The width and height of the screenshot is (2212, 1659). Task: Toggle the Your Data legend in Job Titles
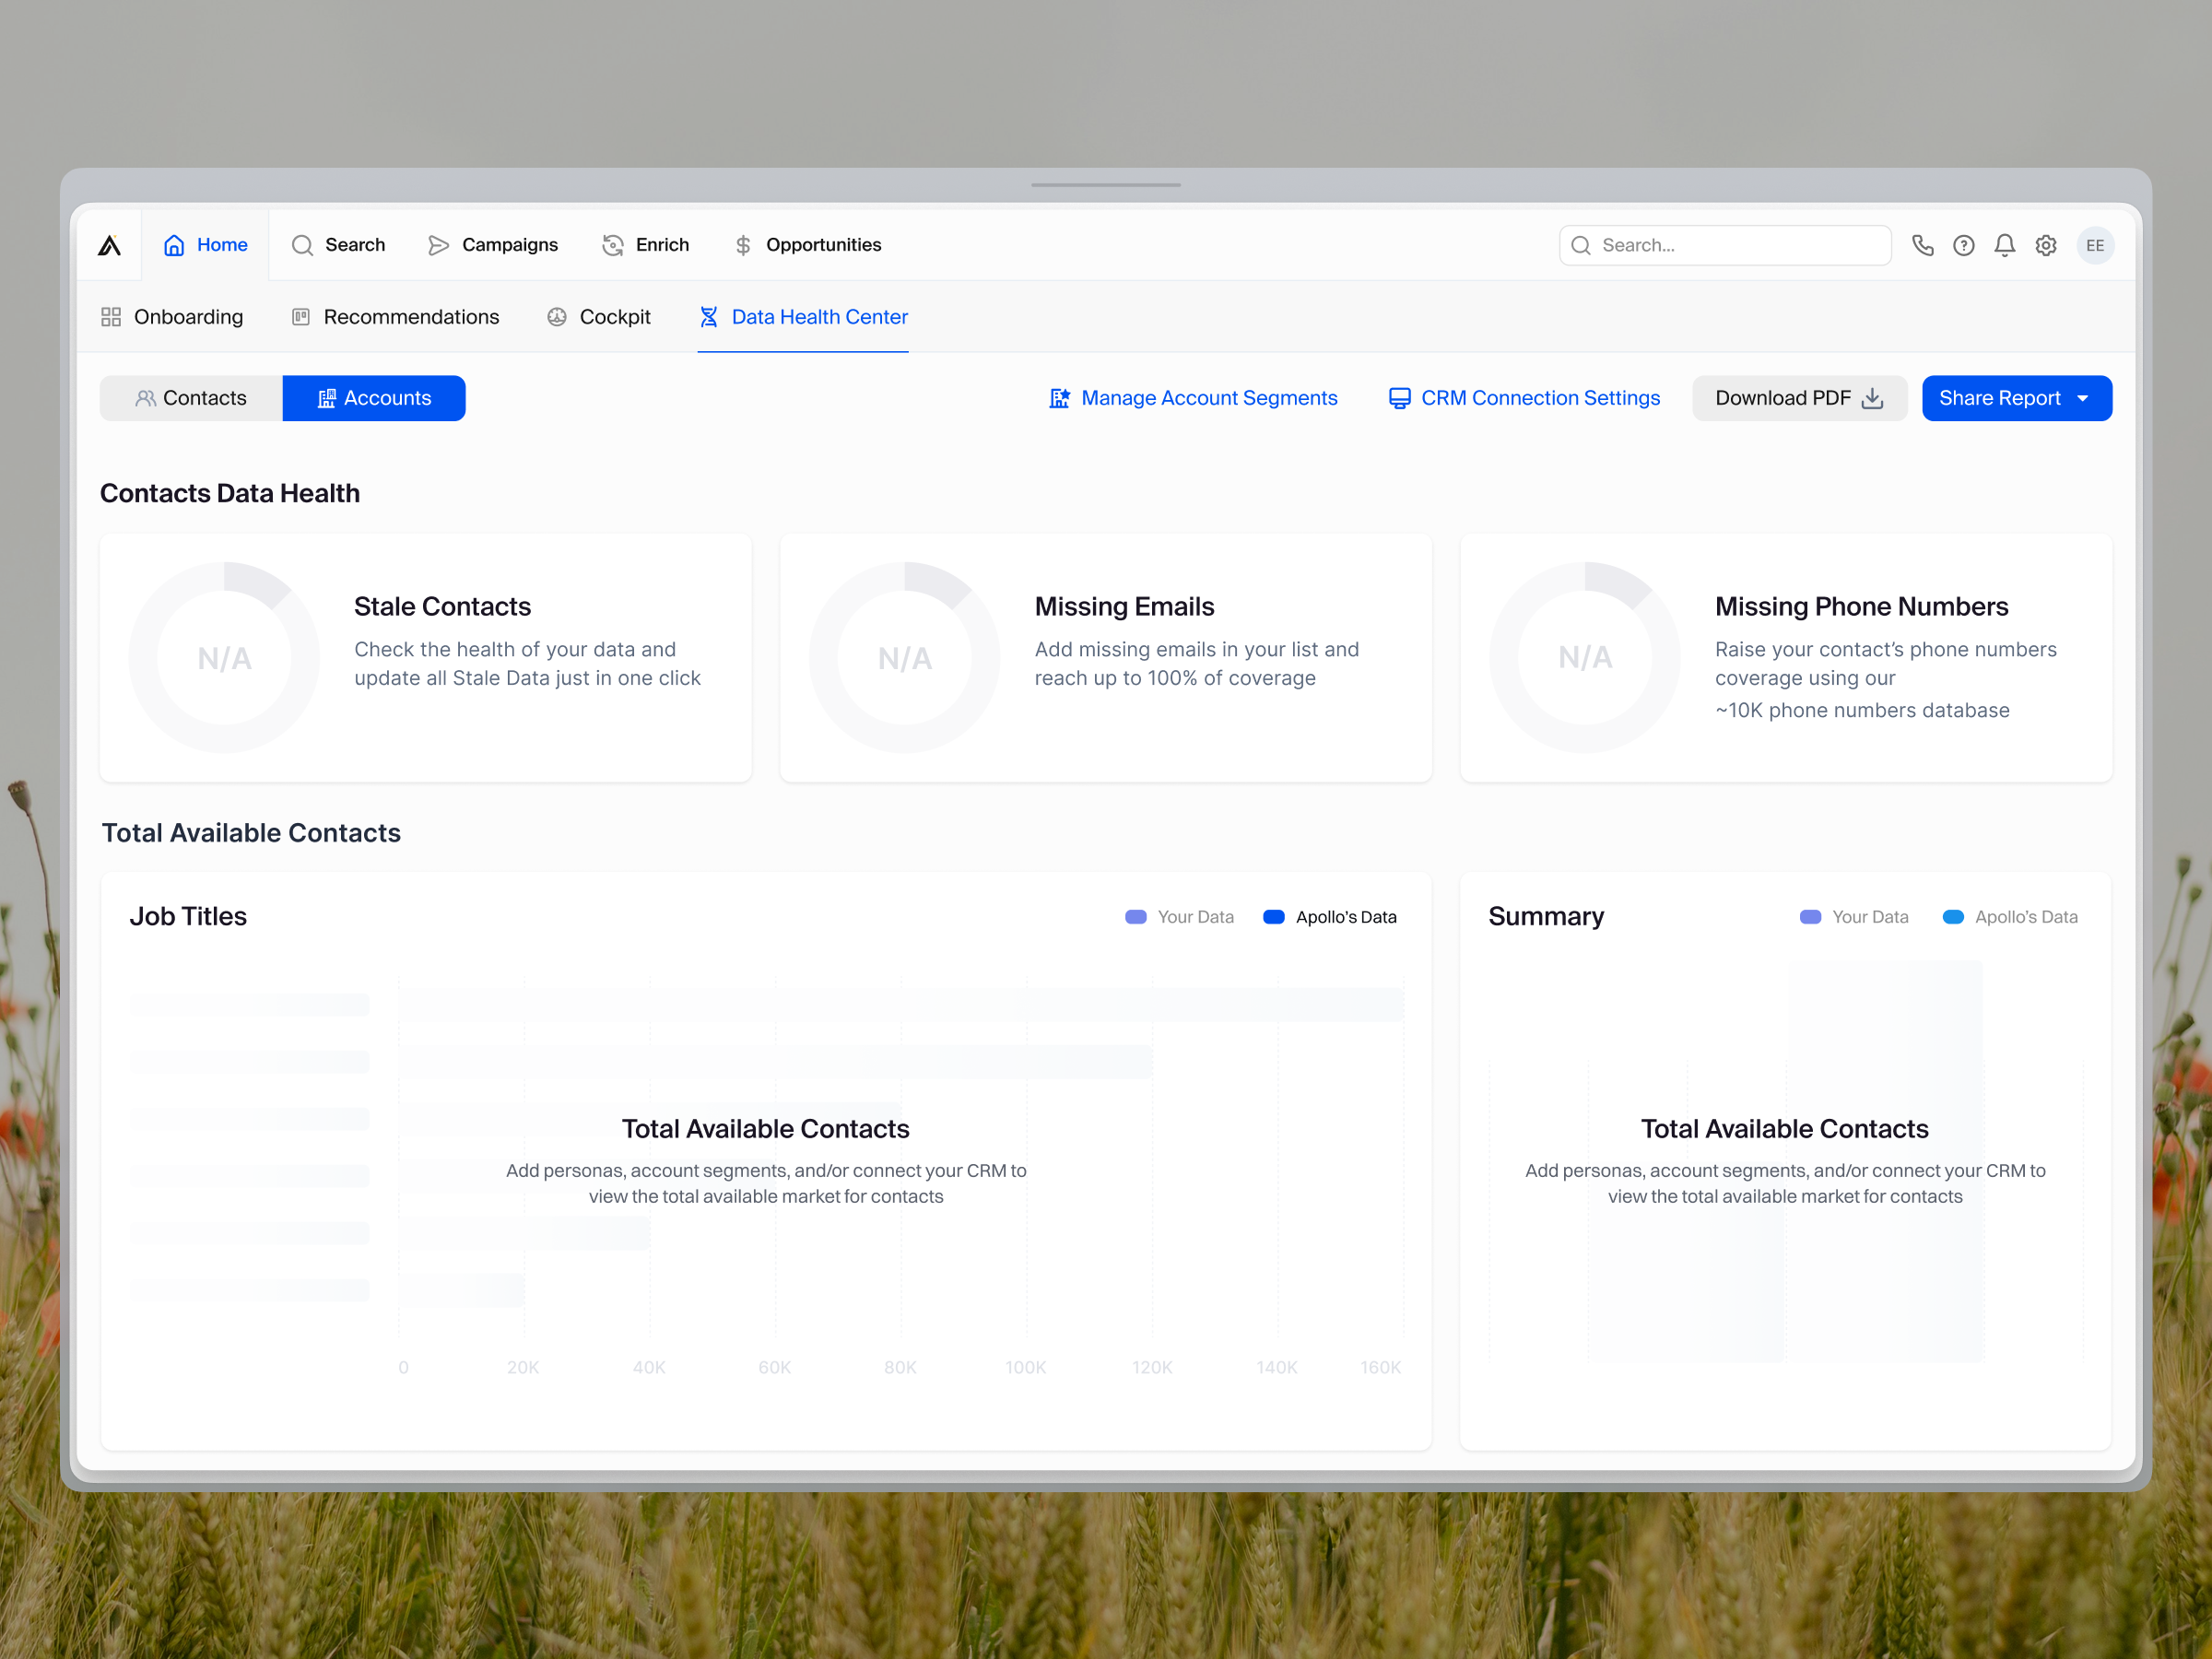[x=1179, y=916]
